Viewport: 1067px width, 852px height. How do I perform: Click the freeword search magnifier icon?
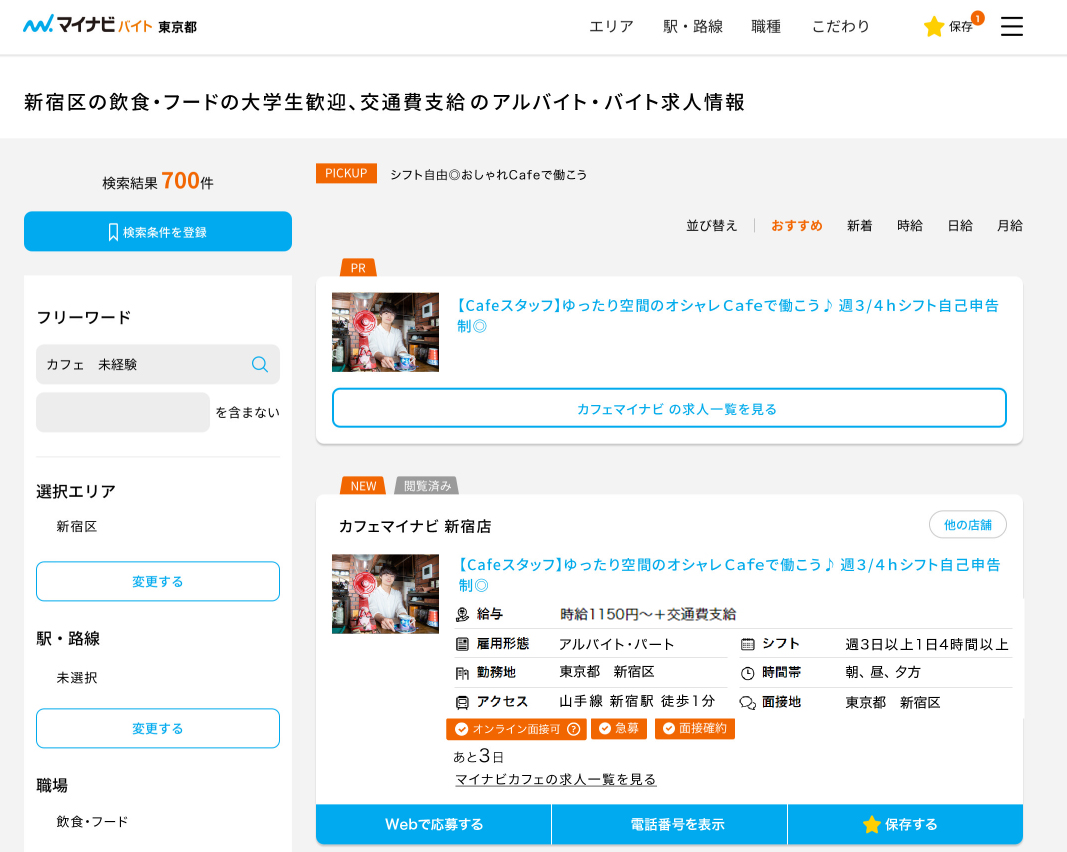point(260,364)
